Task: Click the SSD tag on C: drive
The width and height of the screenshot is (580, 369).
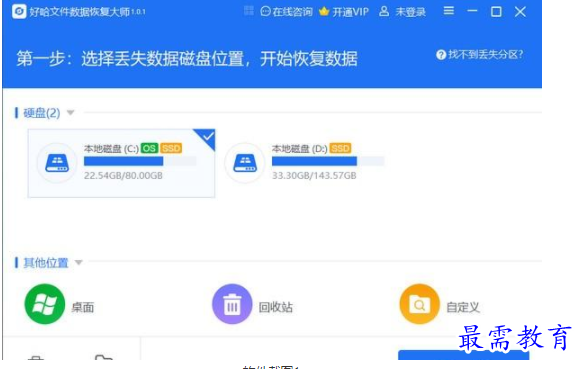Action: [171, 148]
